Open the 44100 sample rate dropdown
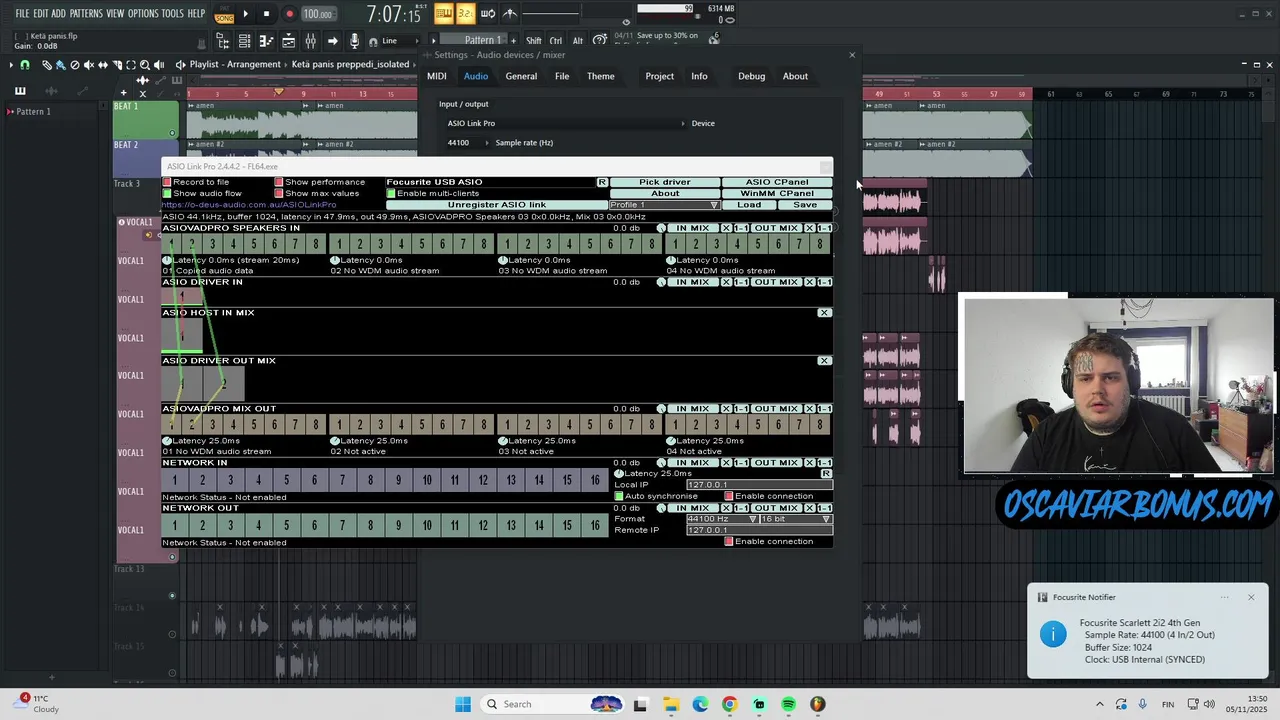The width and height of the screenshot is (1280, 720). click(469, 143)
